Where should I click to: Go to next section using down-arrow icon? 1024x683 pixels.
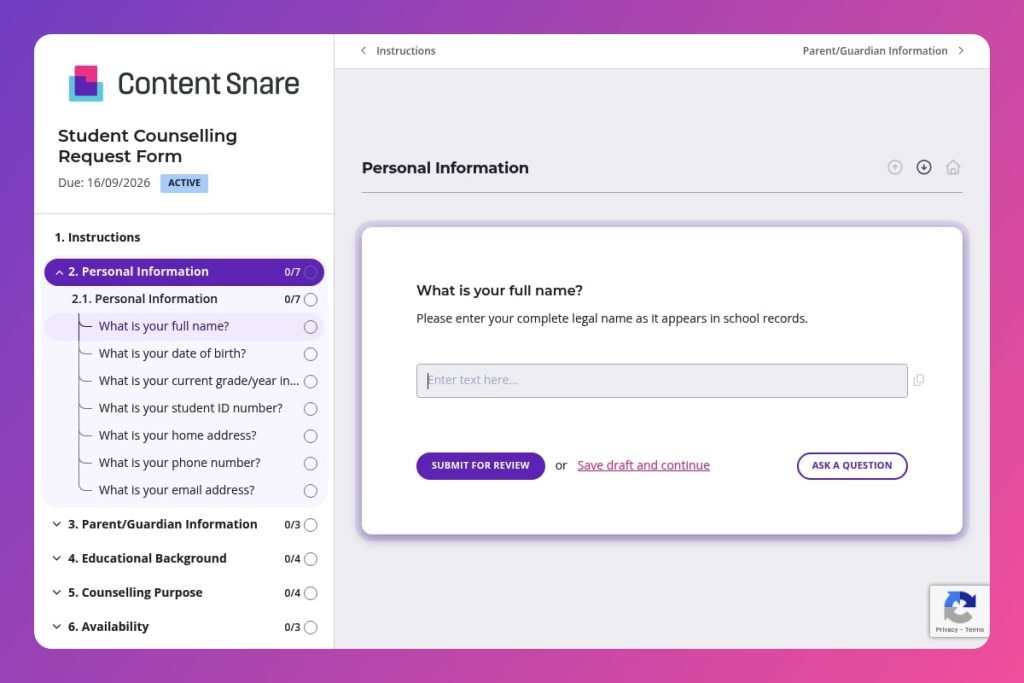923,167
